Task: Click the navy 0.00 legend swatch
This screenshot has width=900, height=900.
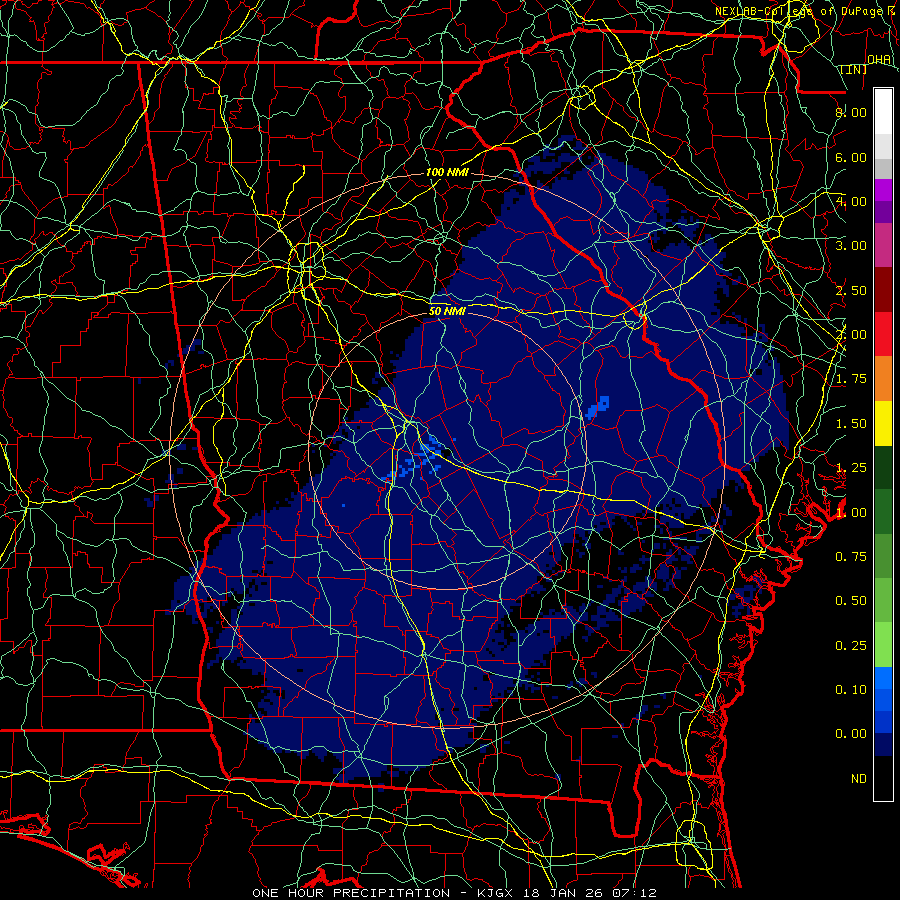Action: point(883,744)
